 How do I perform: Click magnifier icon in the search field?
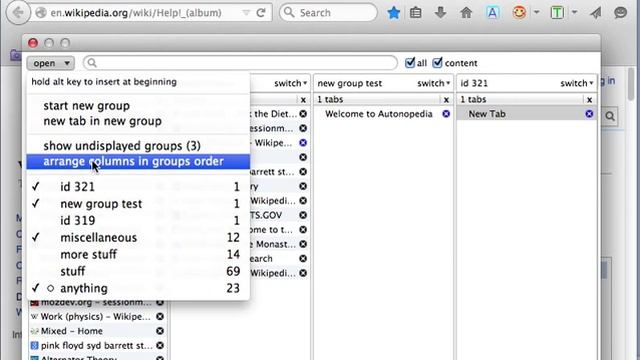[x=92, y=63]
